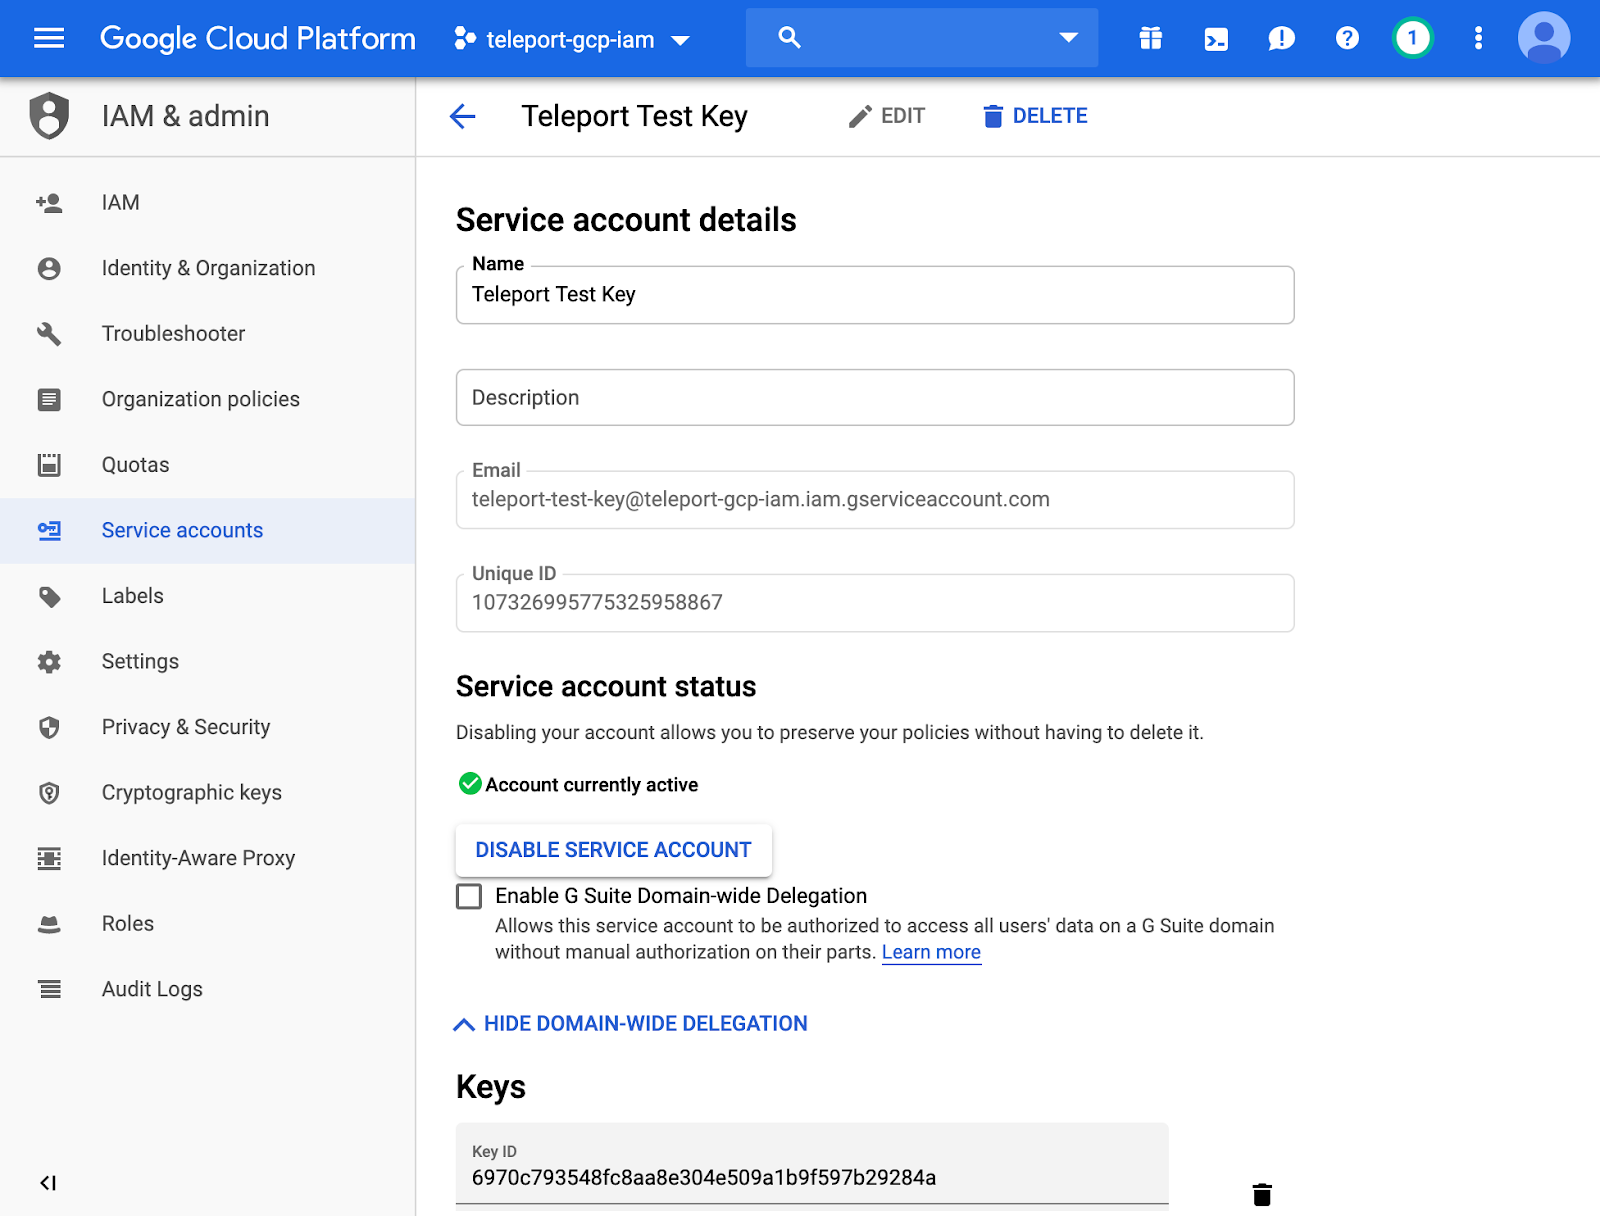Collapse HIDE DOMAIN-WIDE DELEGATION section
Viewport: 1600px width, 1216px height.
point(631,1024)
